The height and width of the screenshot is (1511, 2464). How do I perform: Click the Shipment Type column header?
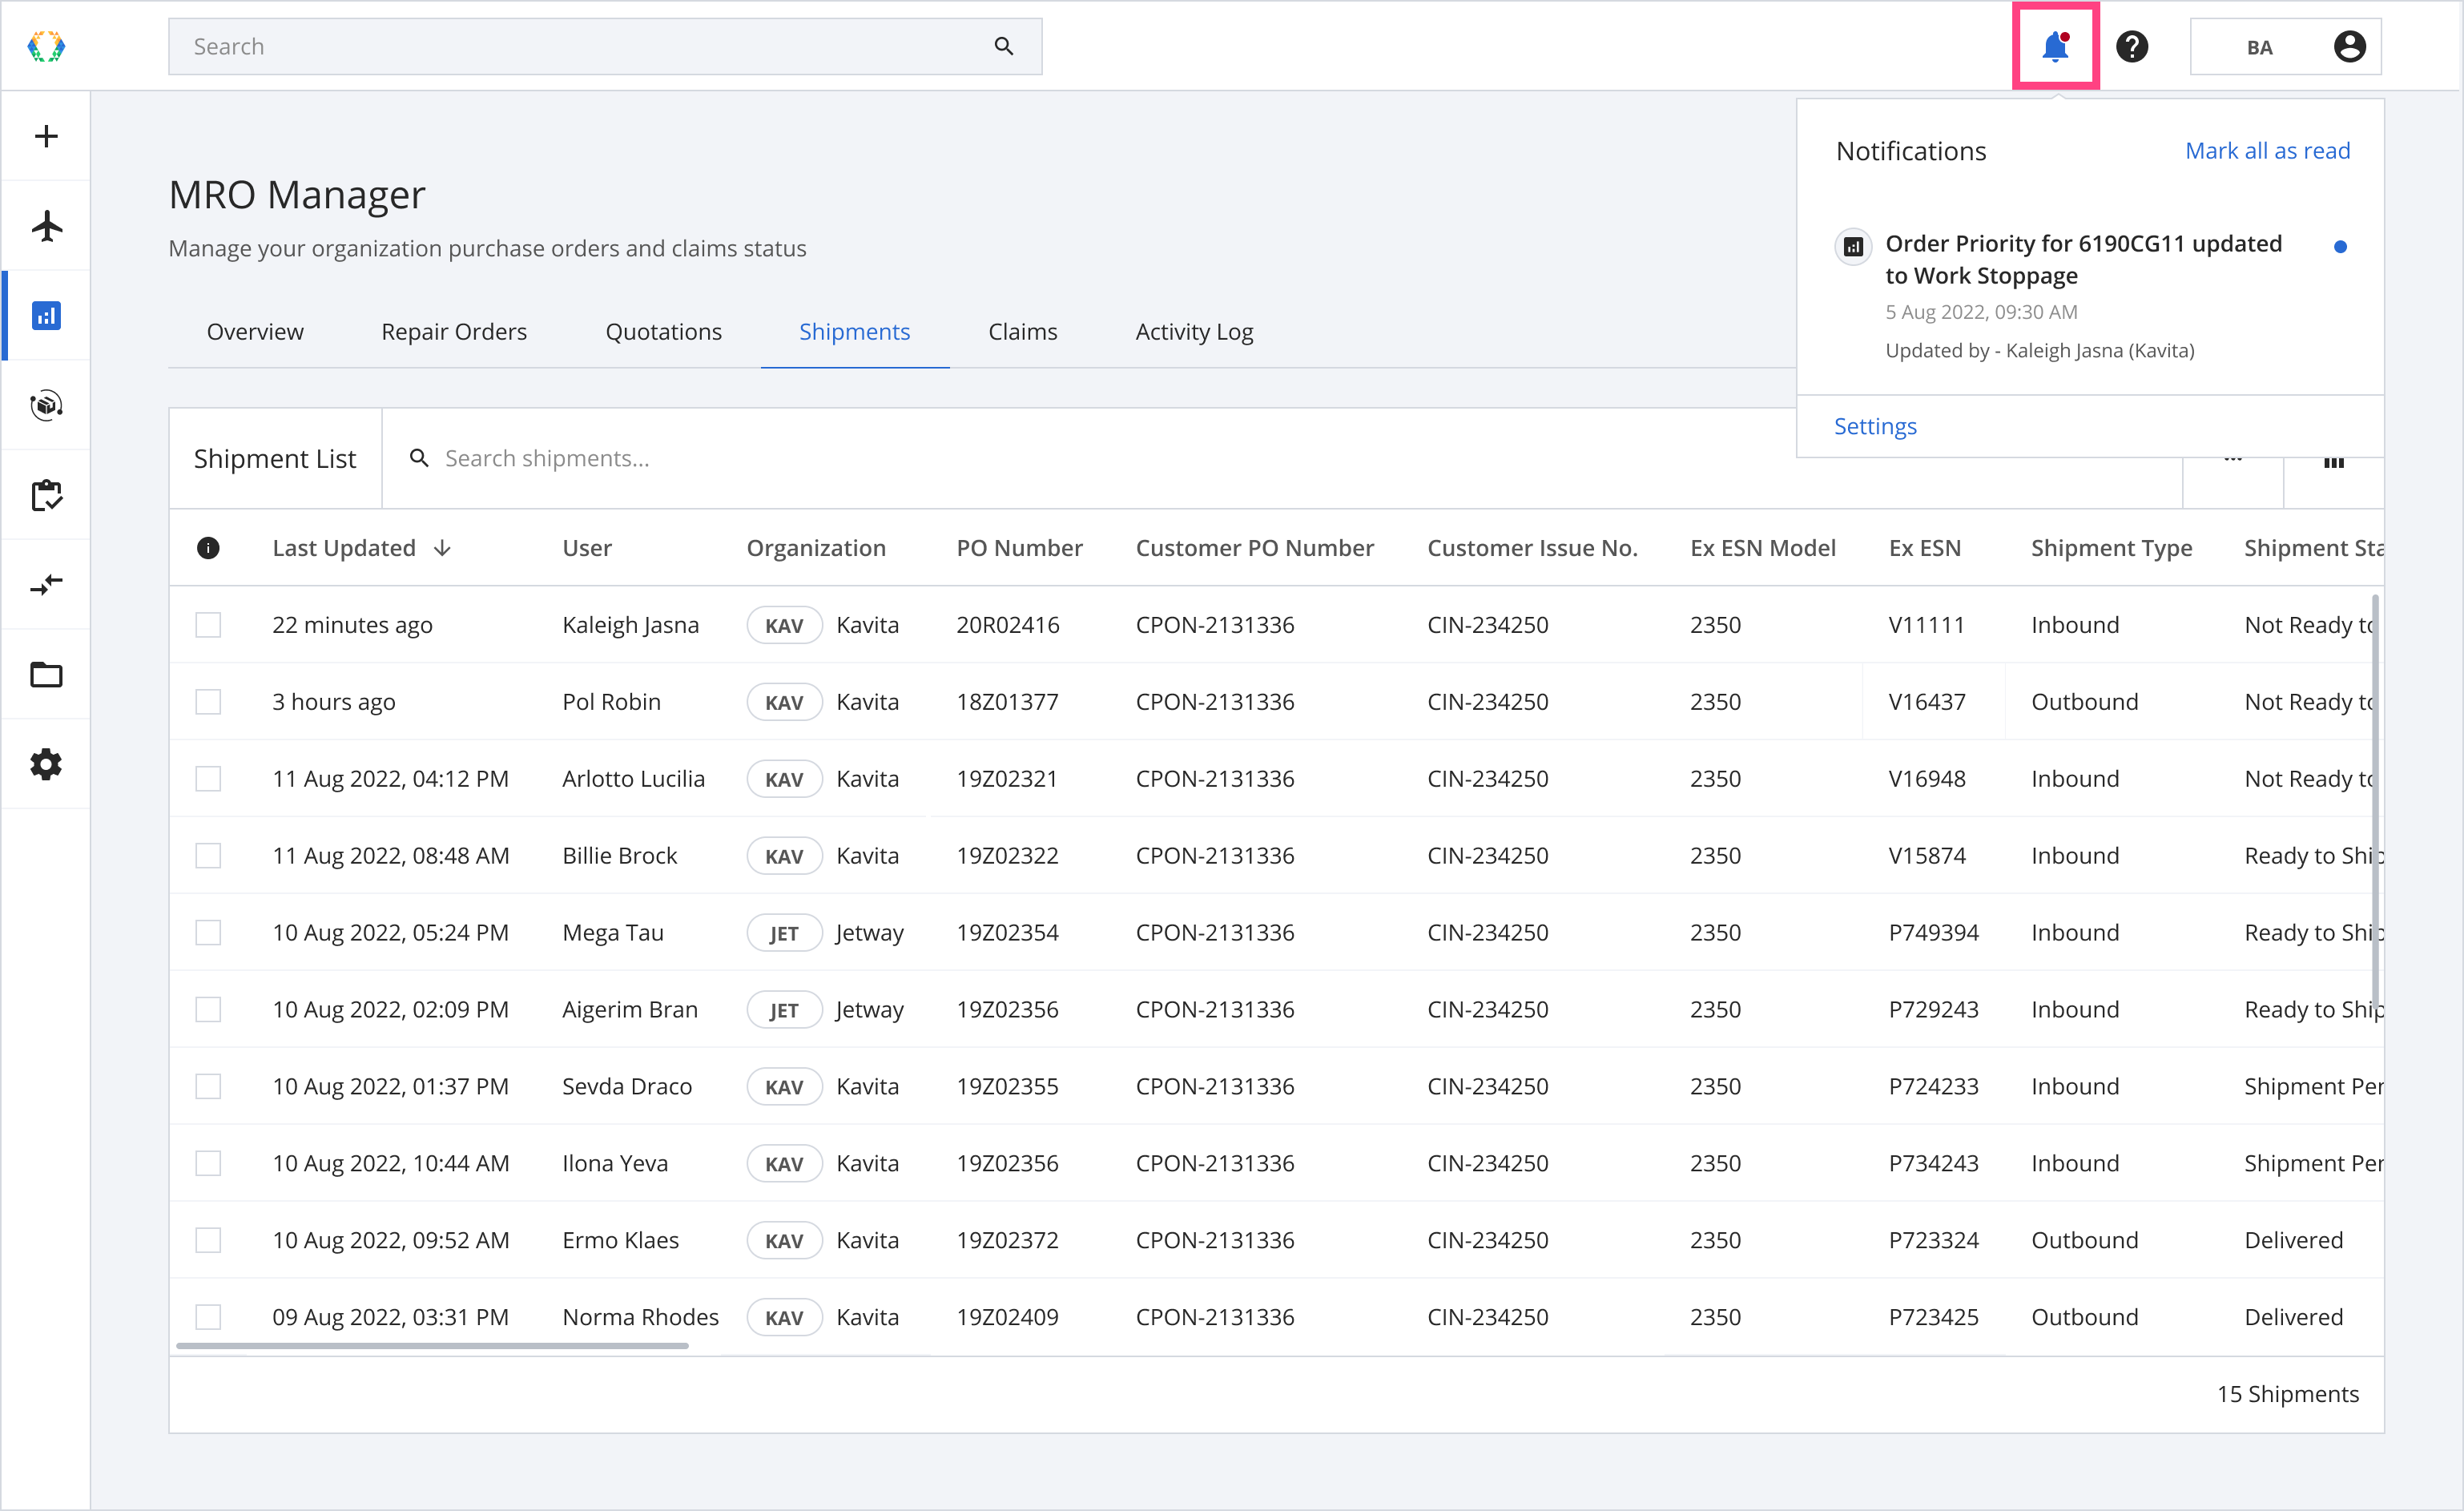(2111, 548)
